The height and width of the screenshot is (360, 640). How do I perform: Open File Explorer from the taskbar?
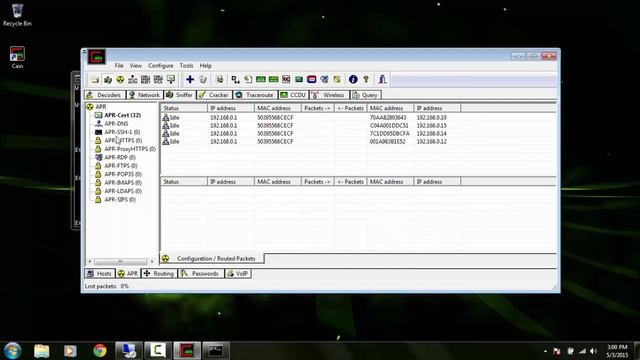click(42, 351)
